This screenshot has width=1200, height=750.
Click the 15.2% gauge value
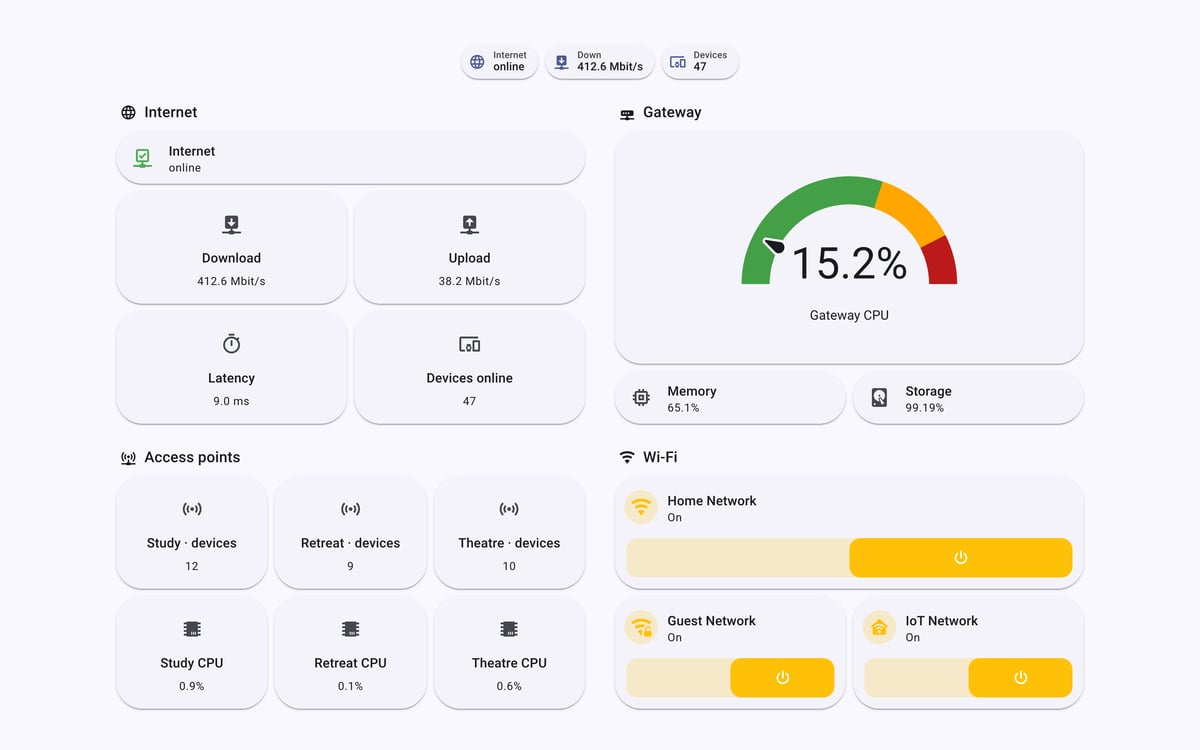pyautogui.click(x=849, y=263)
